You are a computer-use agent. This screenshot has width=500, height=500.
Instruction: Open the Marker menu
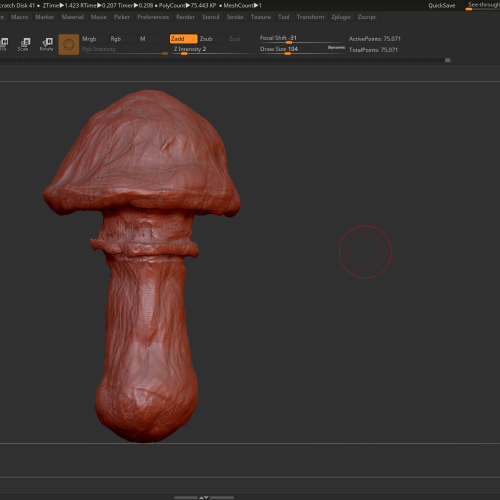[45, 17]
